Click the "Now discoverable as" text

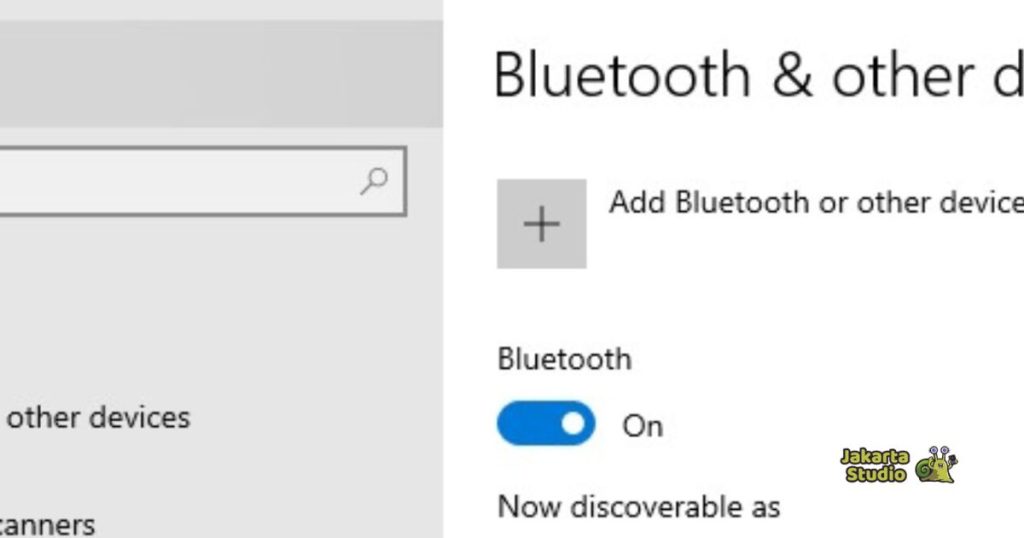[638, 506]
